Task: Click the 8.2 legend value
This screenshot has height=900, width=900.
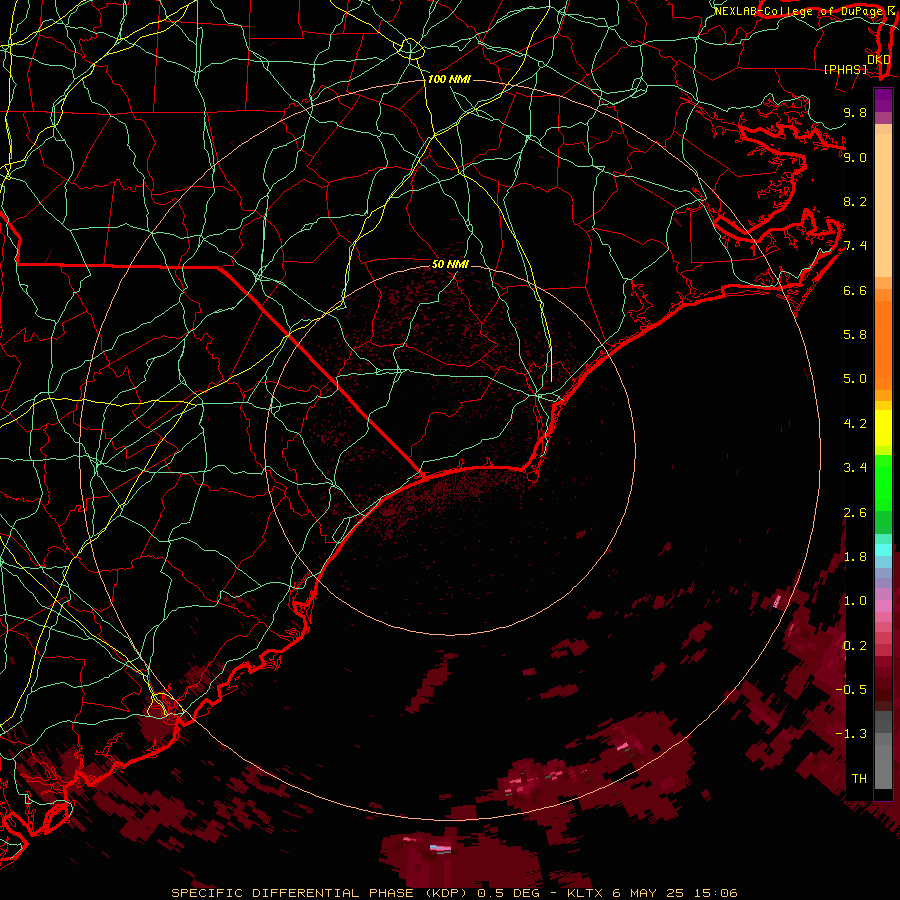Action: [x=855, y=201]
